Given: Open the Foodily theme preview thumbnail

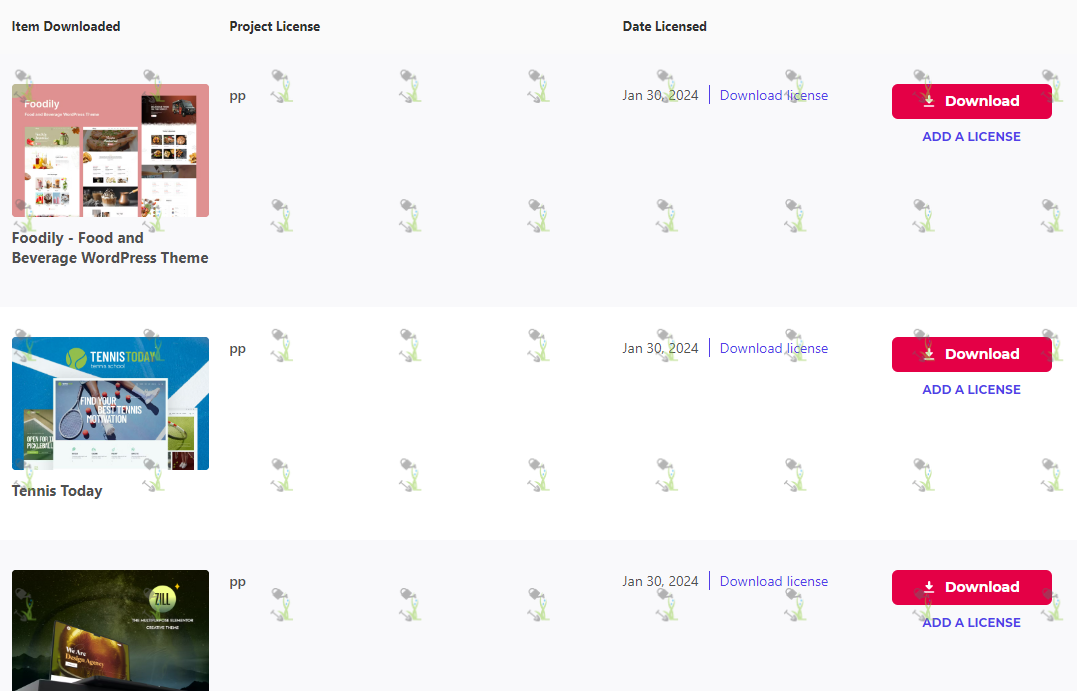Looking at the screenshot, I should point(111,150).
